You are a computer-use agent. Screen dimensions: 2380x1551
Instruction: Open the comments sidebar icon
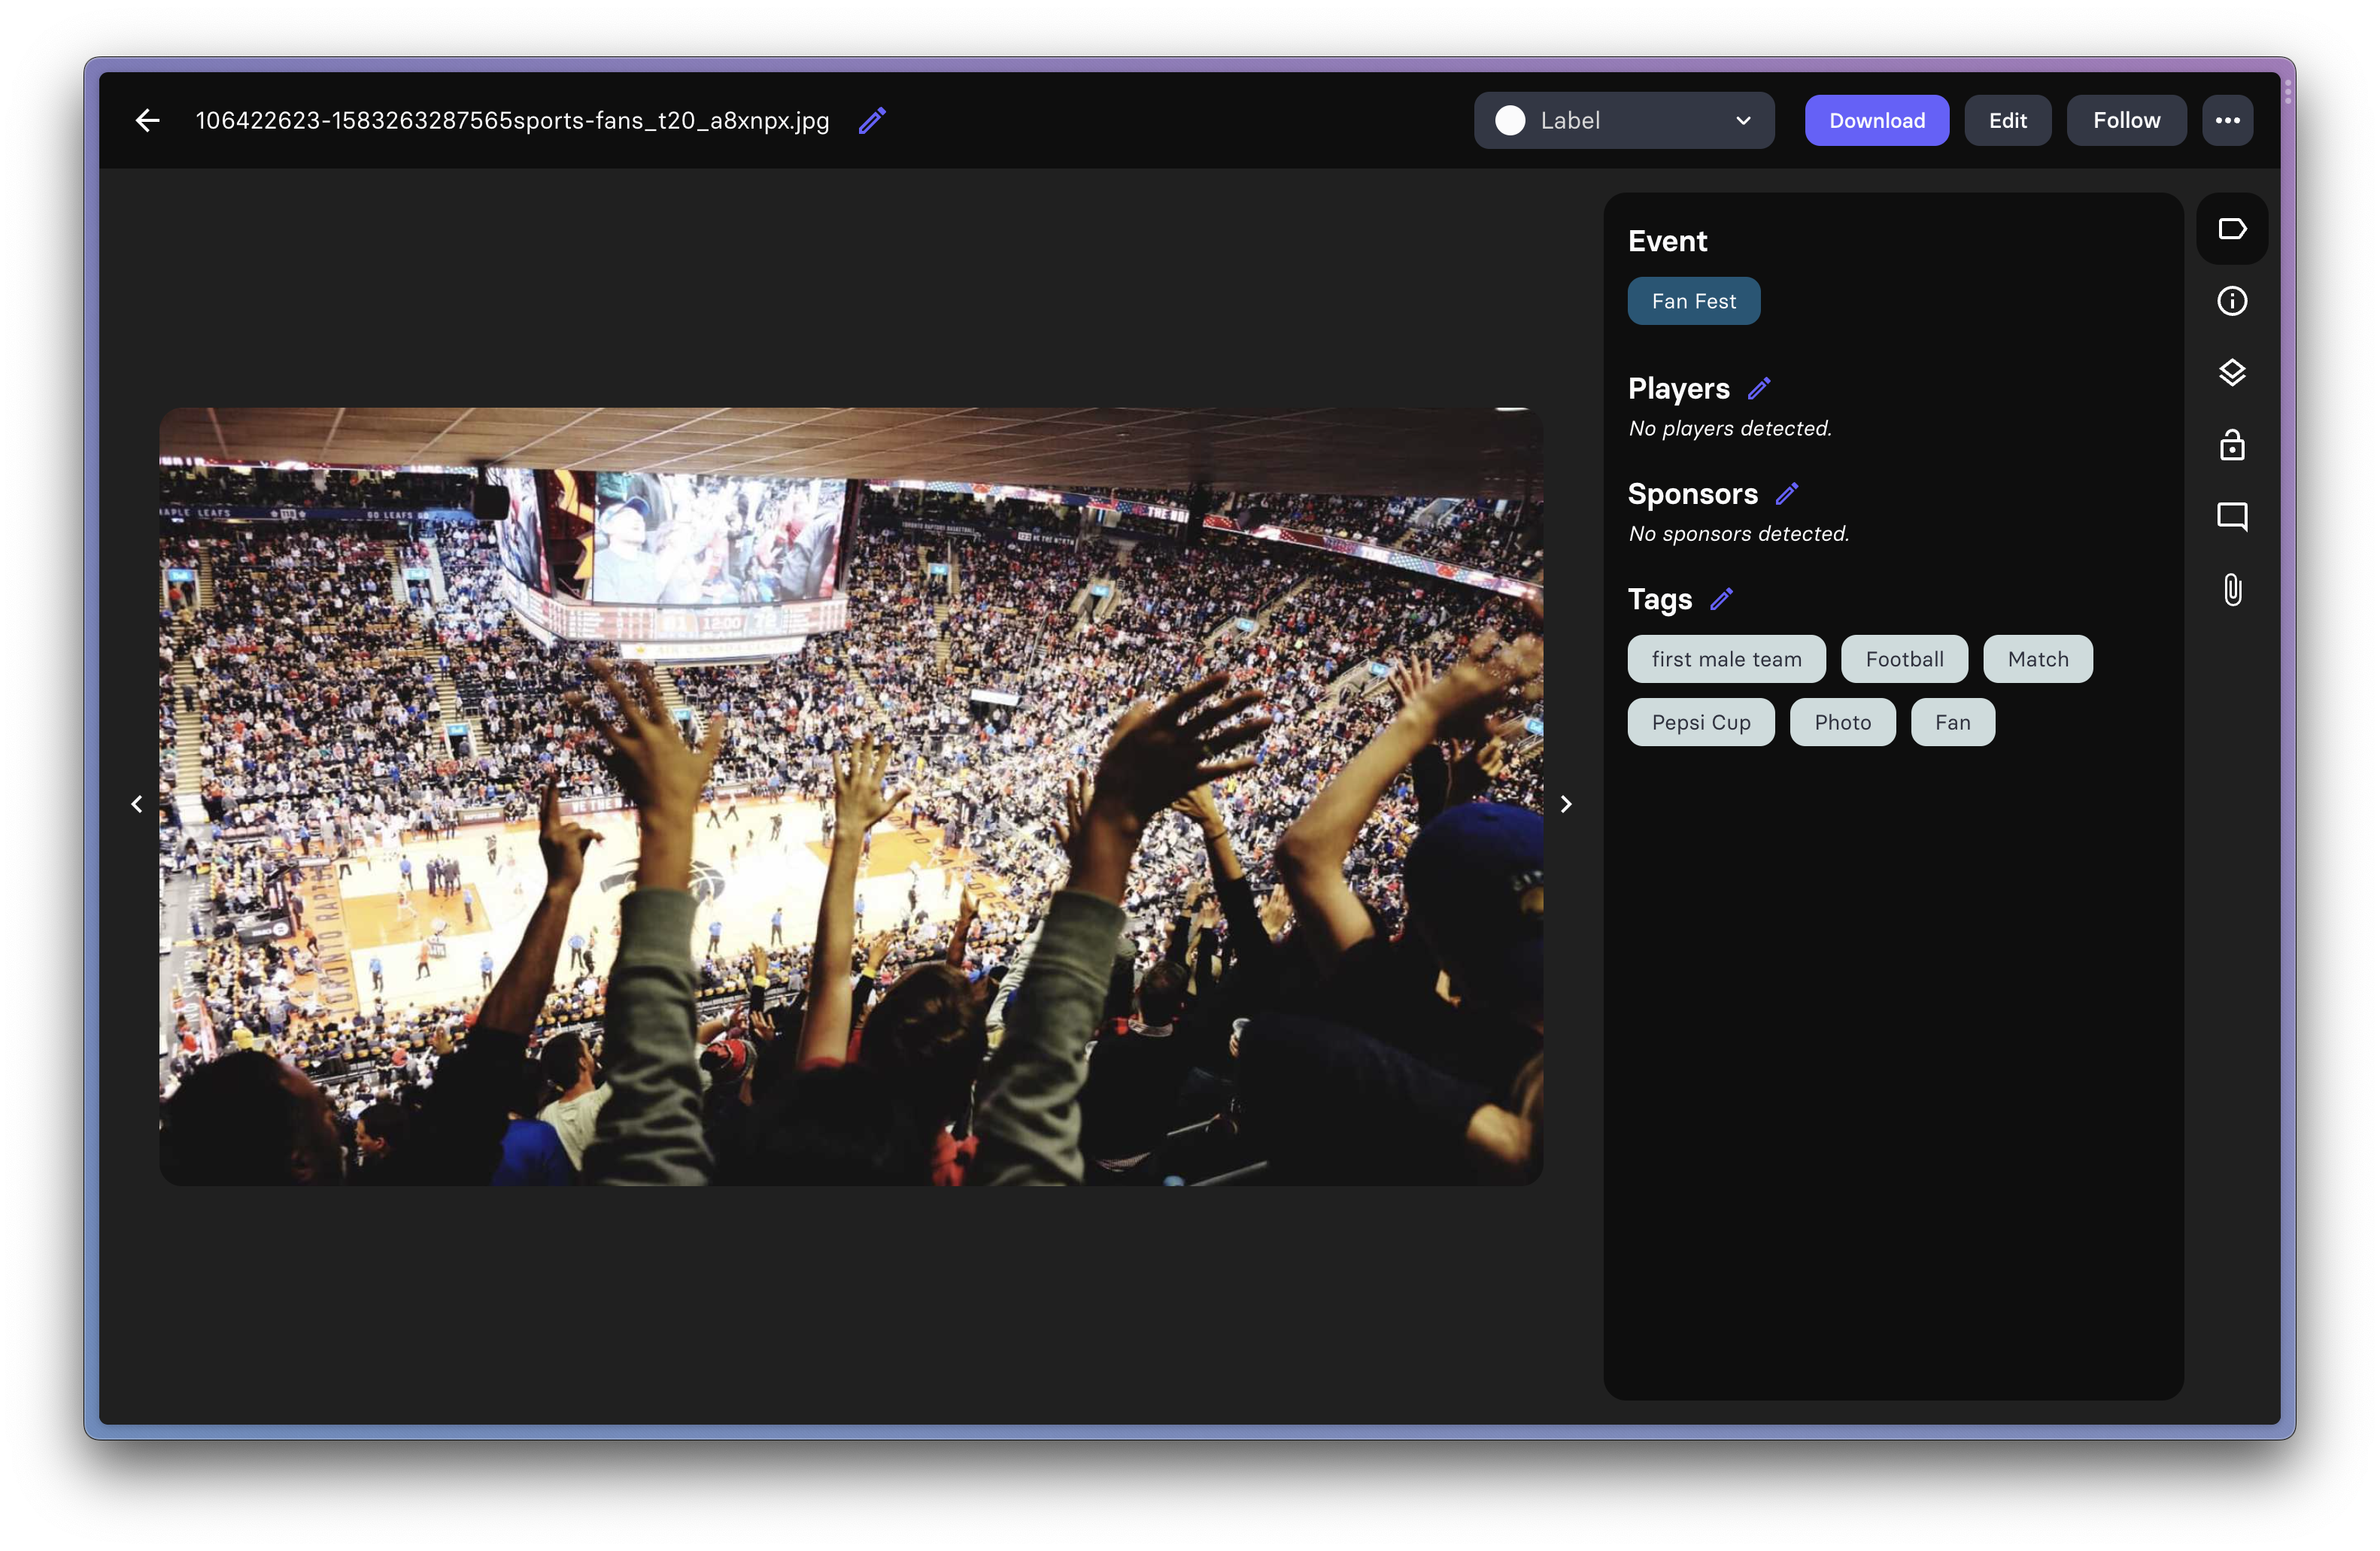click(2231, 517)
